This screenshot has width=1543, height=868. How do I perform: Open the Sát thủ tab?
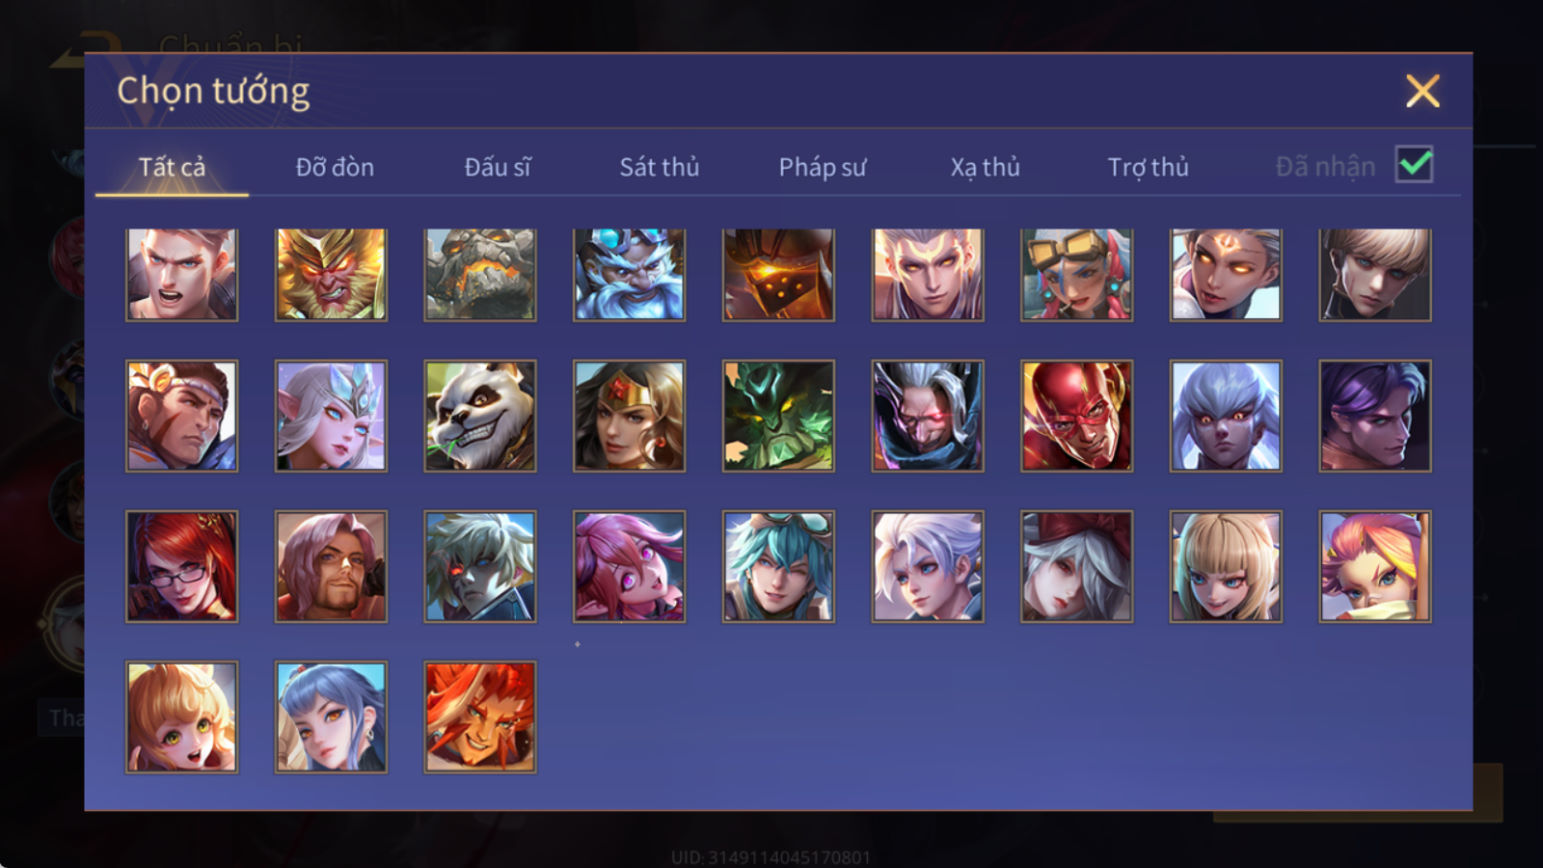tap(659, 167)
